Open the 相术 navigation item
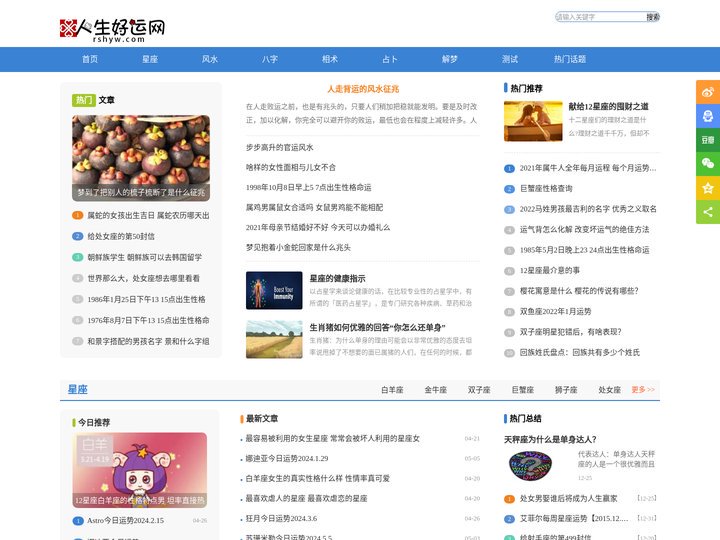The width and height of the screenshot is (720, 540). pos(330,59)
